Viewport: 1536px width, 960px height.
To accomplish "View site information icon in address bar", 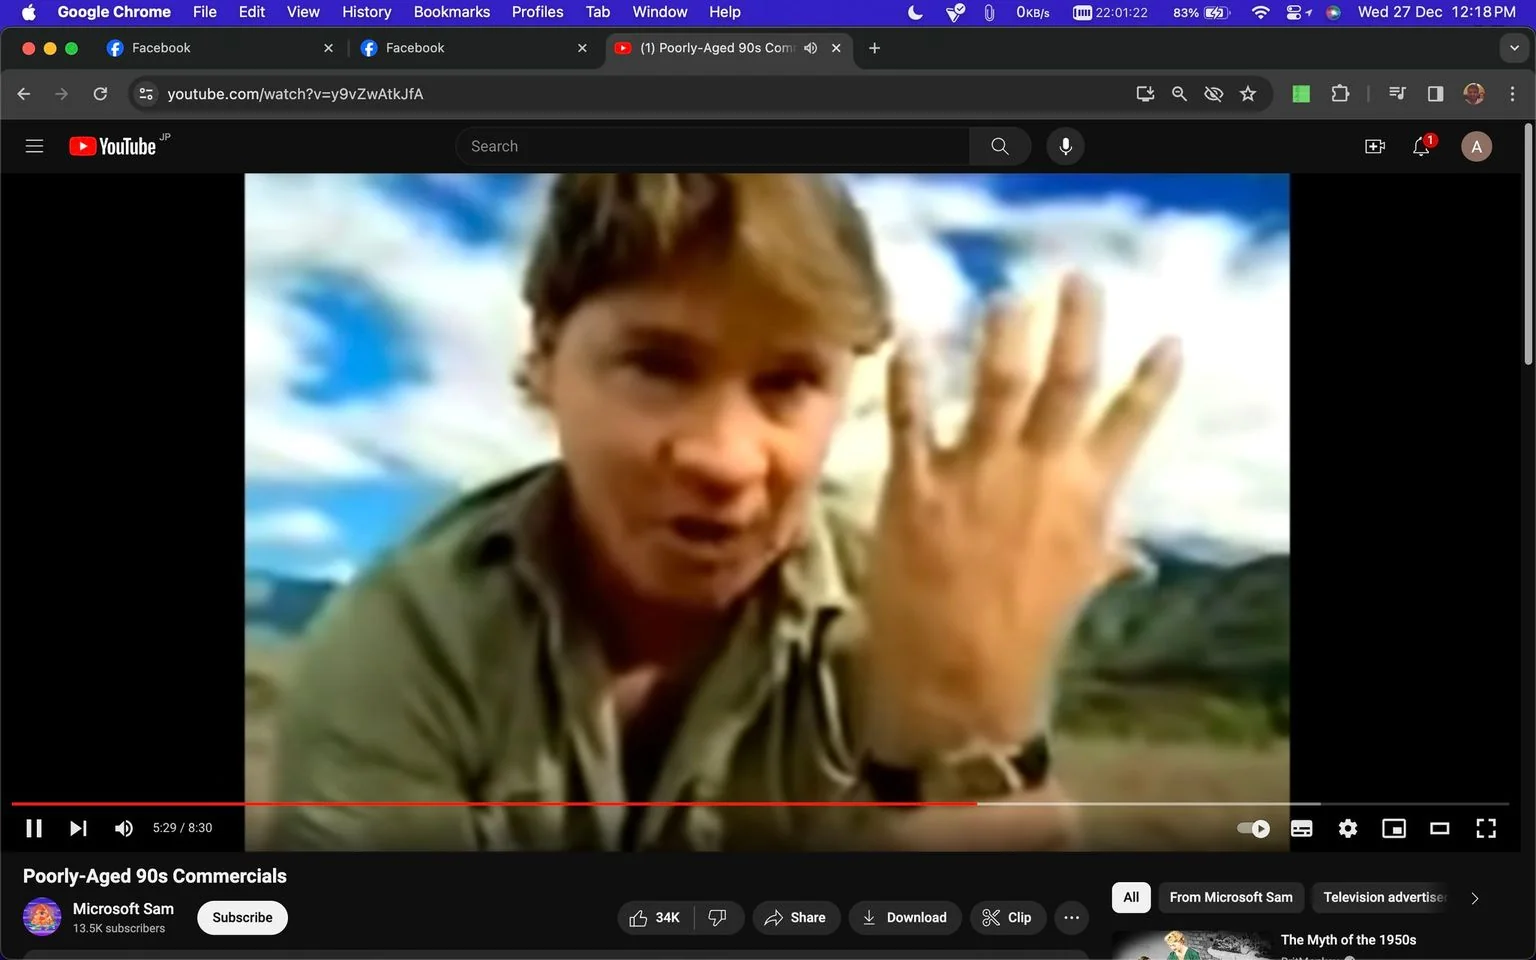I will click(x=146, y=93).
